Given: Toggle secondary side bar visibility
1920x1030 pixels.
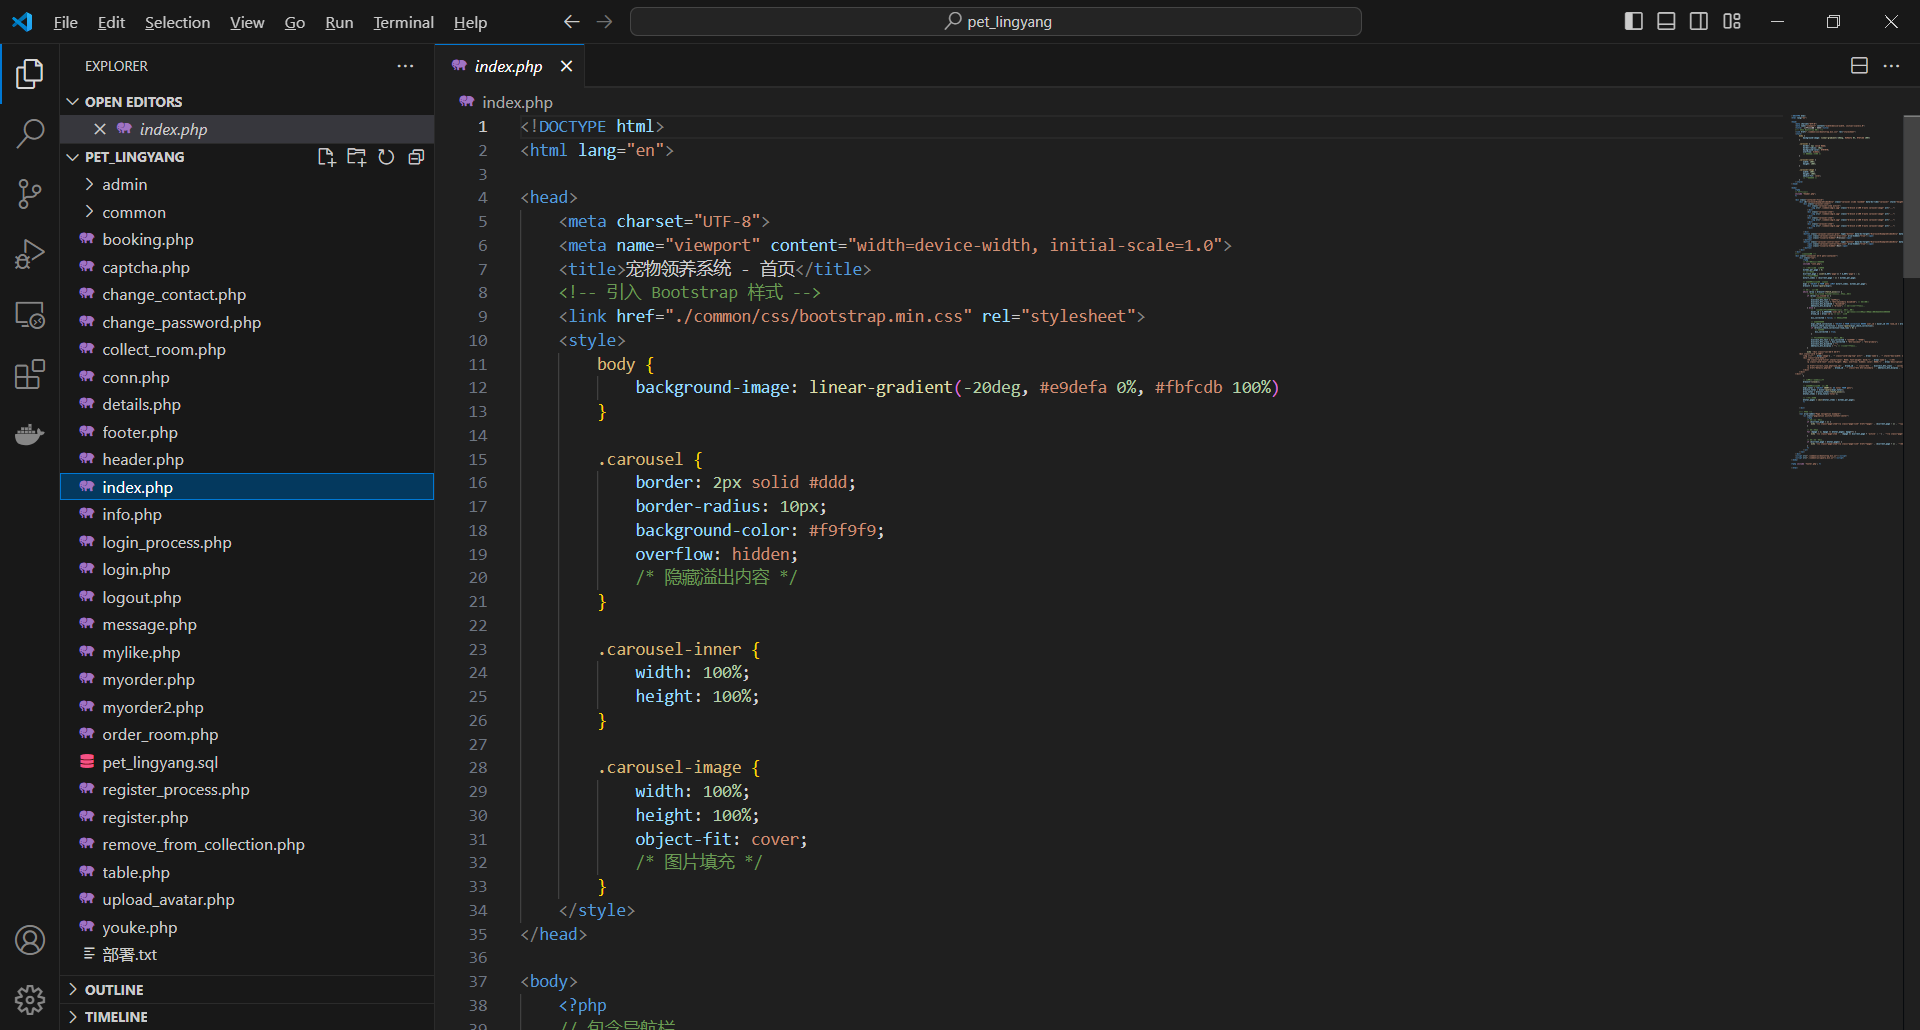Looking at the screenshot, I should coord(1699,22).
